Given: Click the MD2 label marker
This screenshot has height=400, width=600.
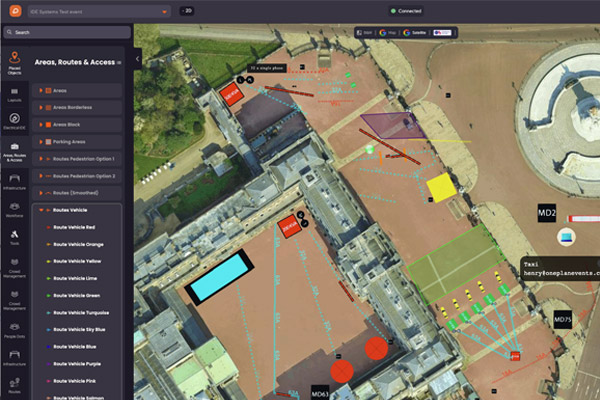Looking at the screenshot, I should click(x=547, y=213).
